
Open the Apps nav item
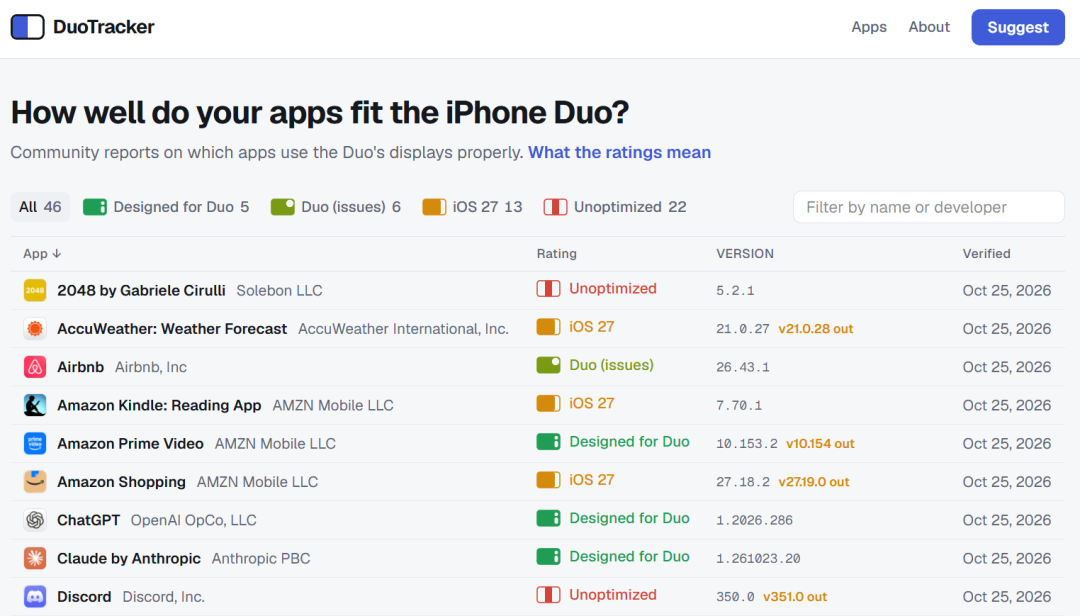tap(869, 27)
